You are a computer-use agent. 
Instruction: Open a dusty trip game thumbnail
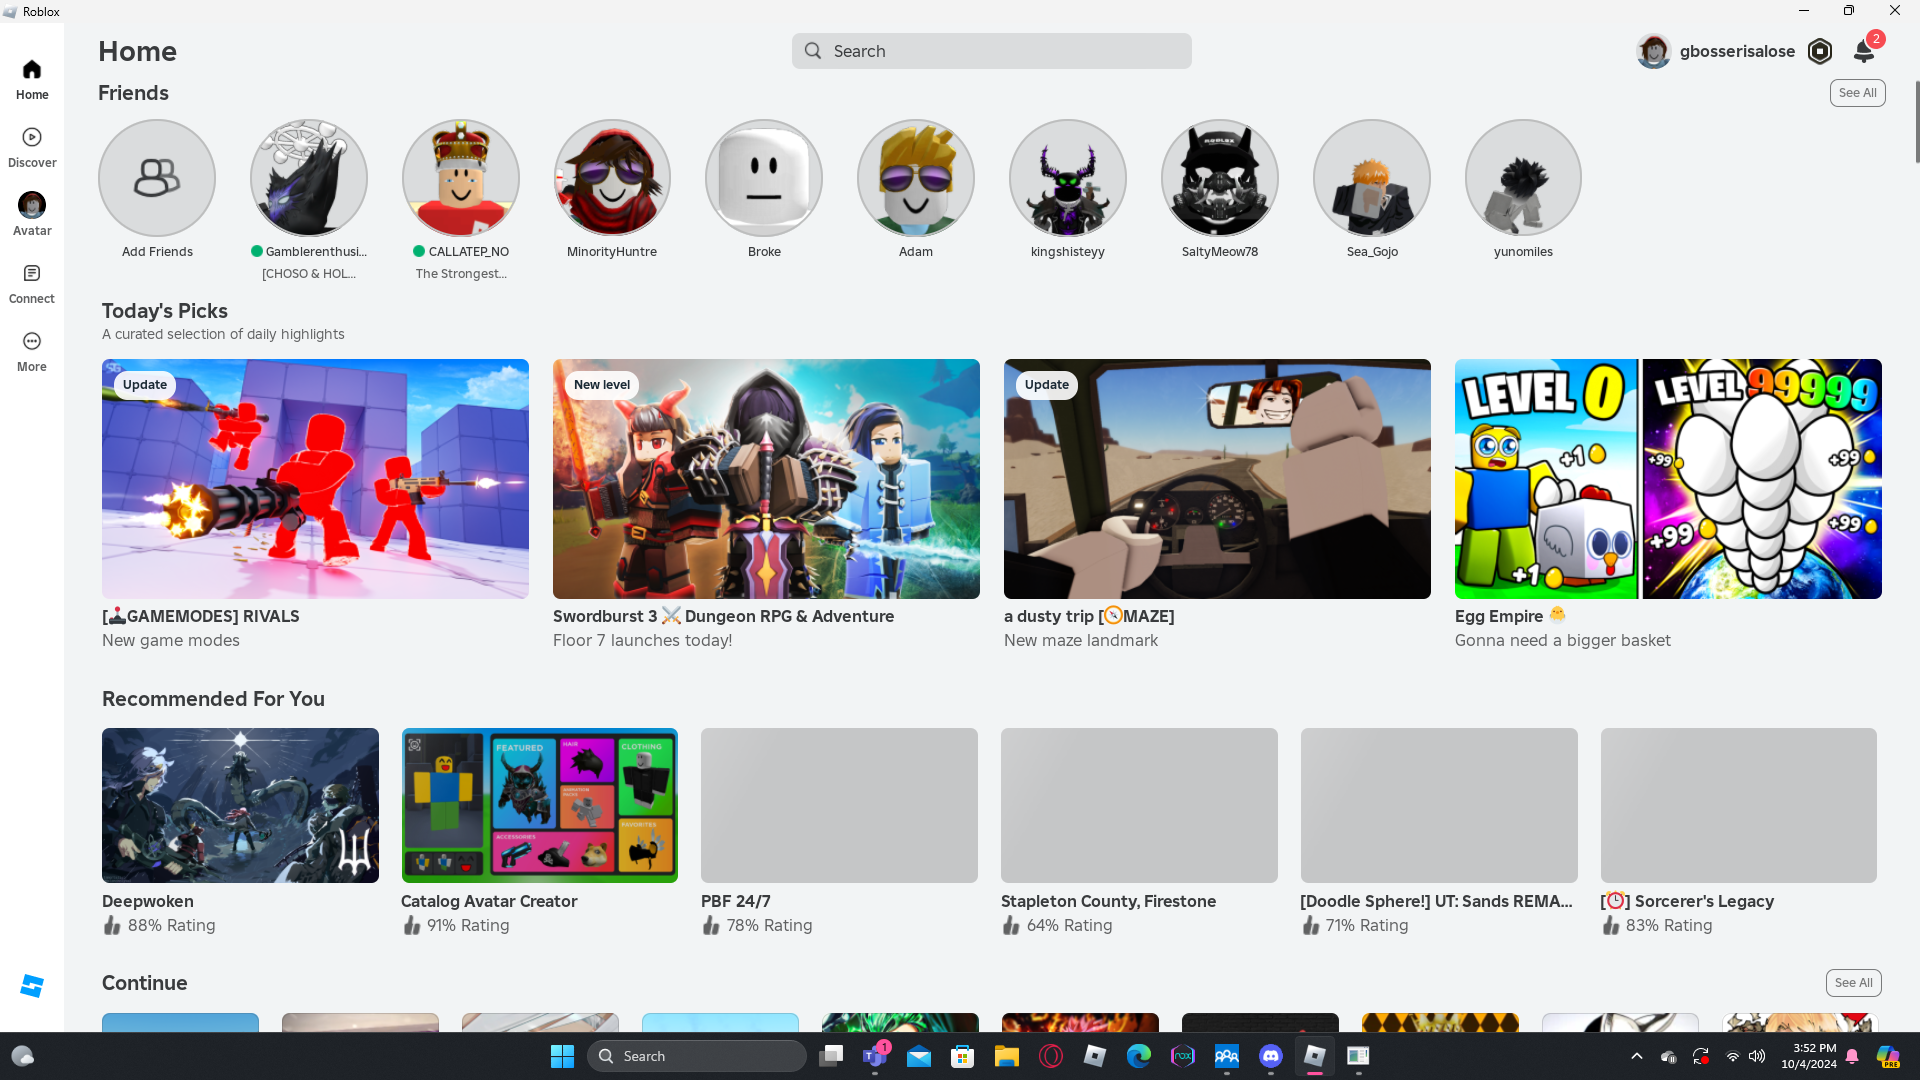click(x=1217, y=479)
